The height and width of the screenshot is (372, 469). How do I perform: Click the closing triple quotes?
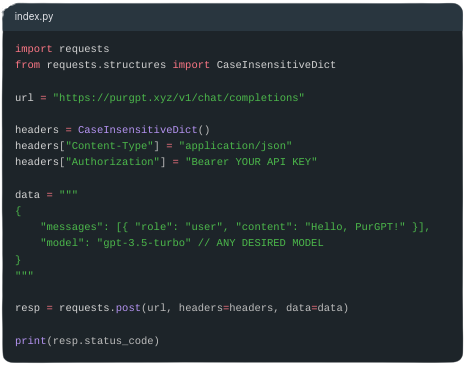click(x=24, y=274)
